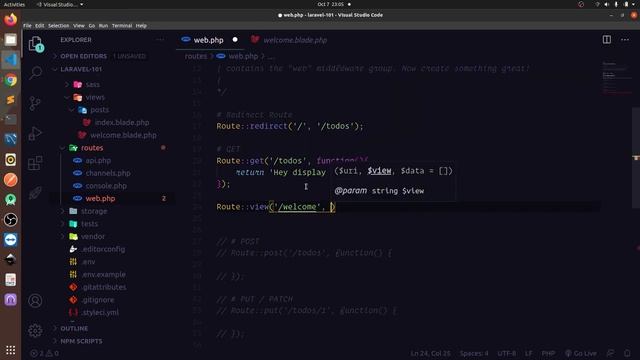The width and height of the screenshot is (640, 360).
Task: Click the web.php breadcrumb item
Action: coord(243,56)
